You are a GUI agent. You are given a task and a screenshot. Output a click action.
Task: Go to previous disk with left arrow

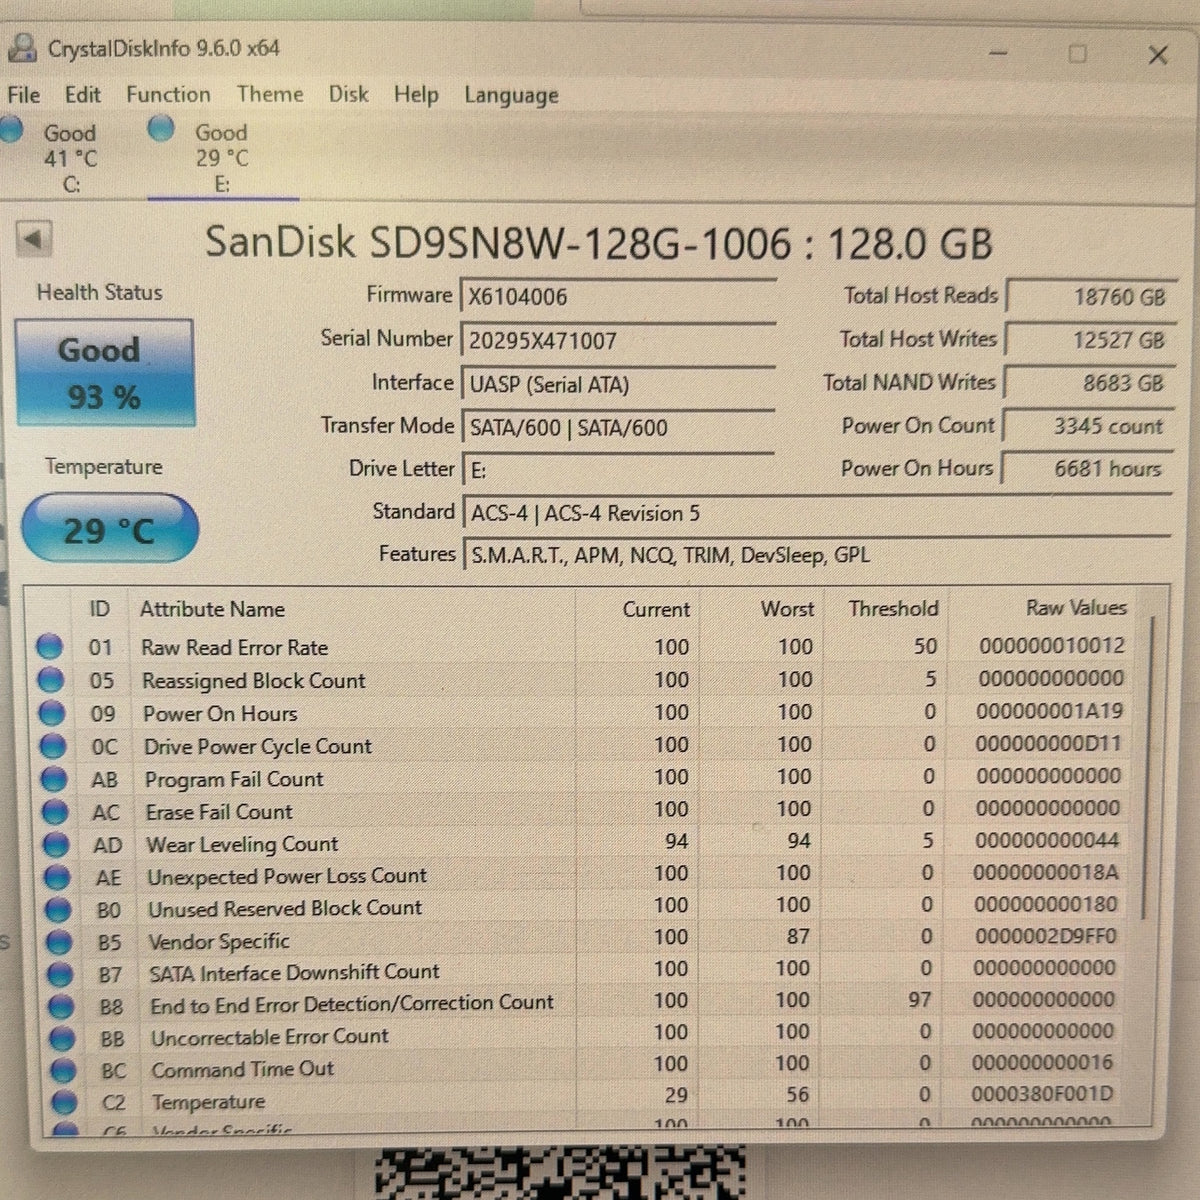coord(34,239)
